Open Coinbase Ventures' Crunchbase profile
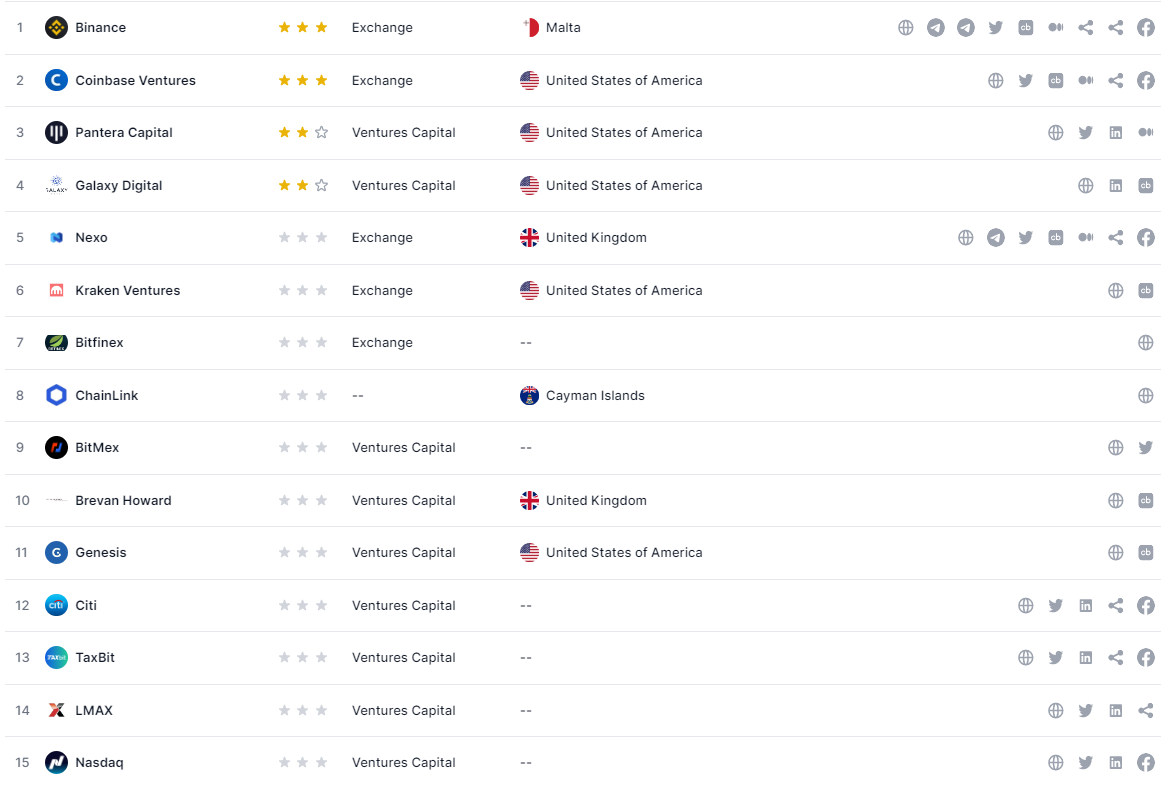 (1056, 80)
